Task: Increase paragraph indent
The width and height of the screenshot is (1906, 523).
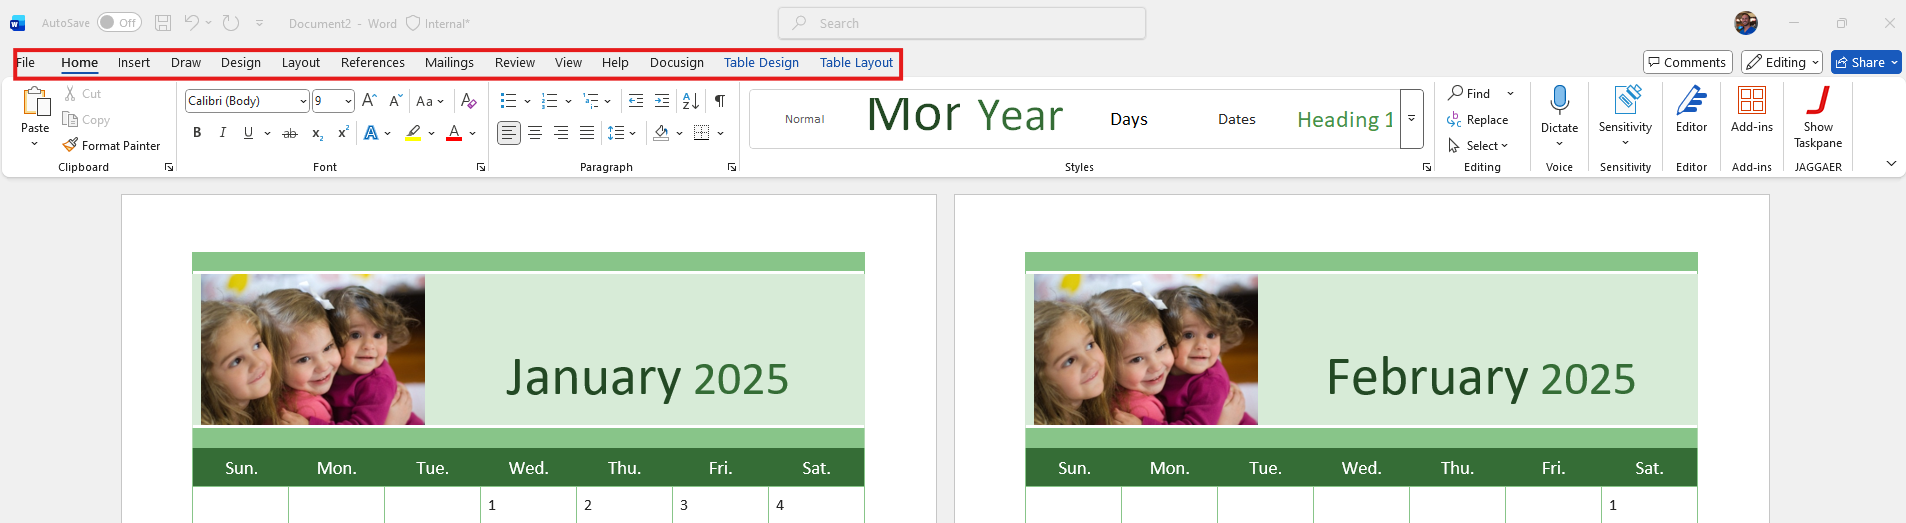Action: (x=662, y=100)
